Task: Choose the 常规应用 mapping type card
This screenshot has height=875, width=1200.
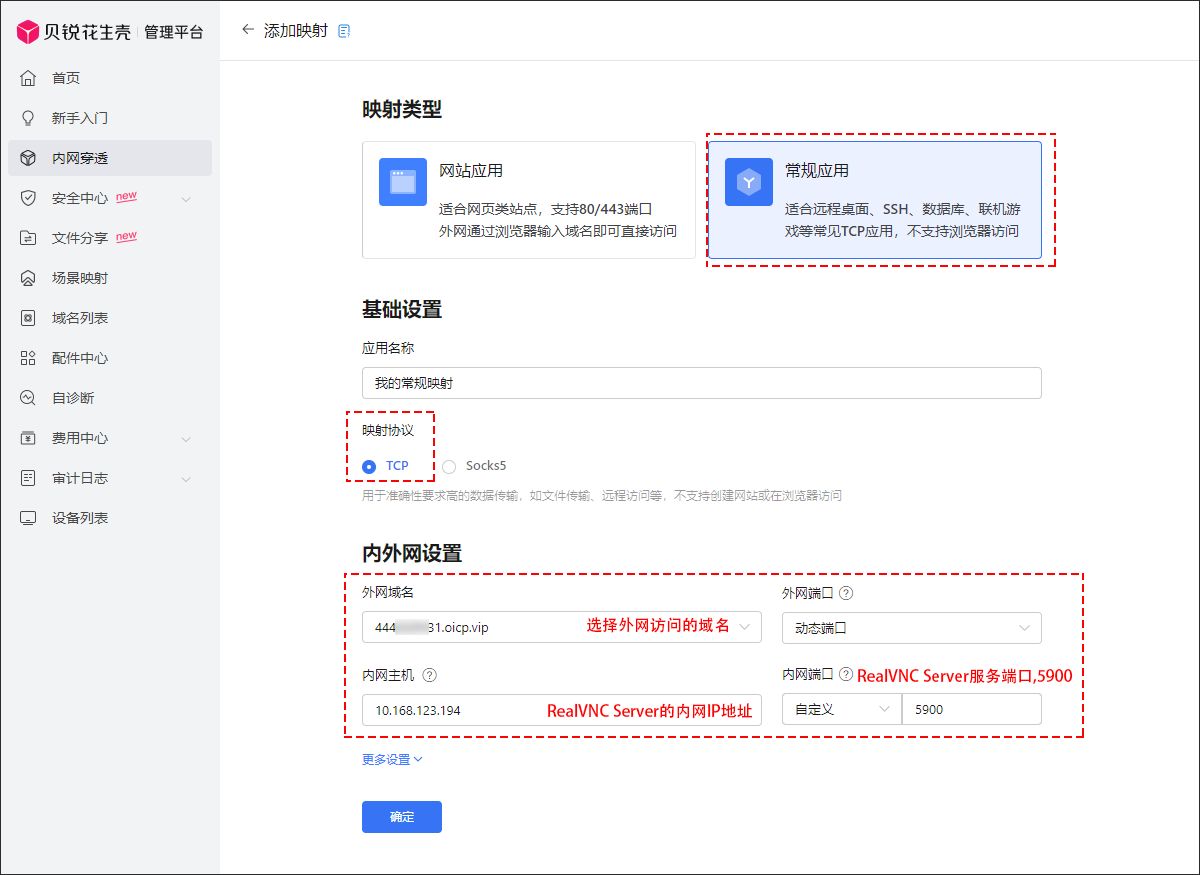Action: (875, 200)
